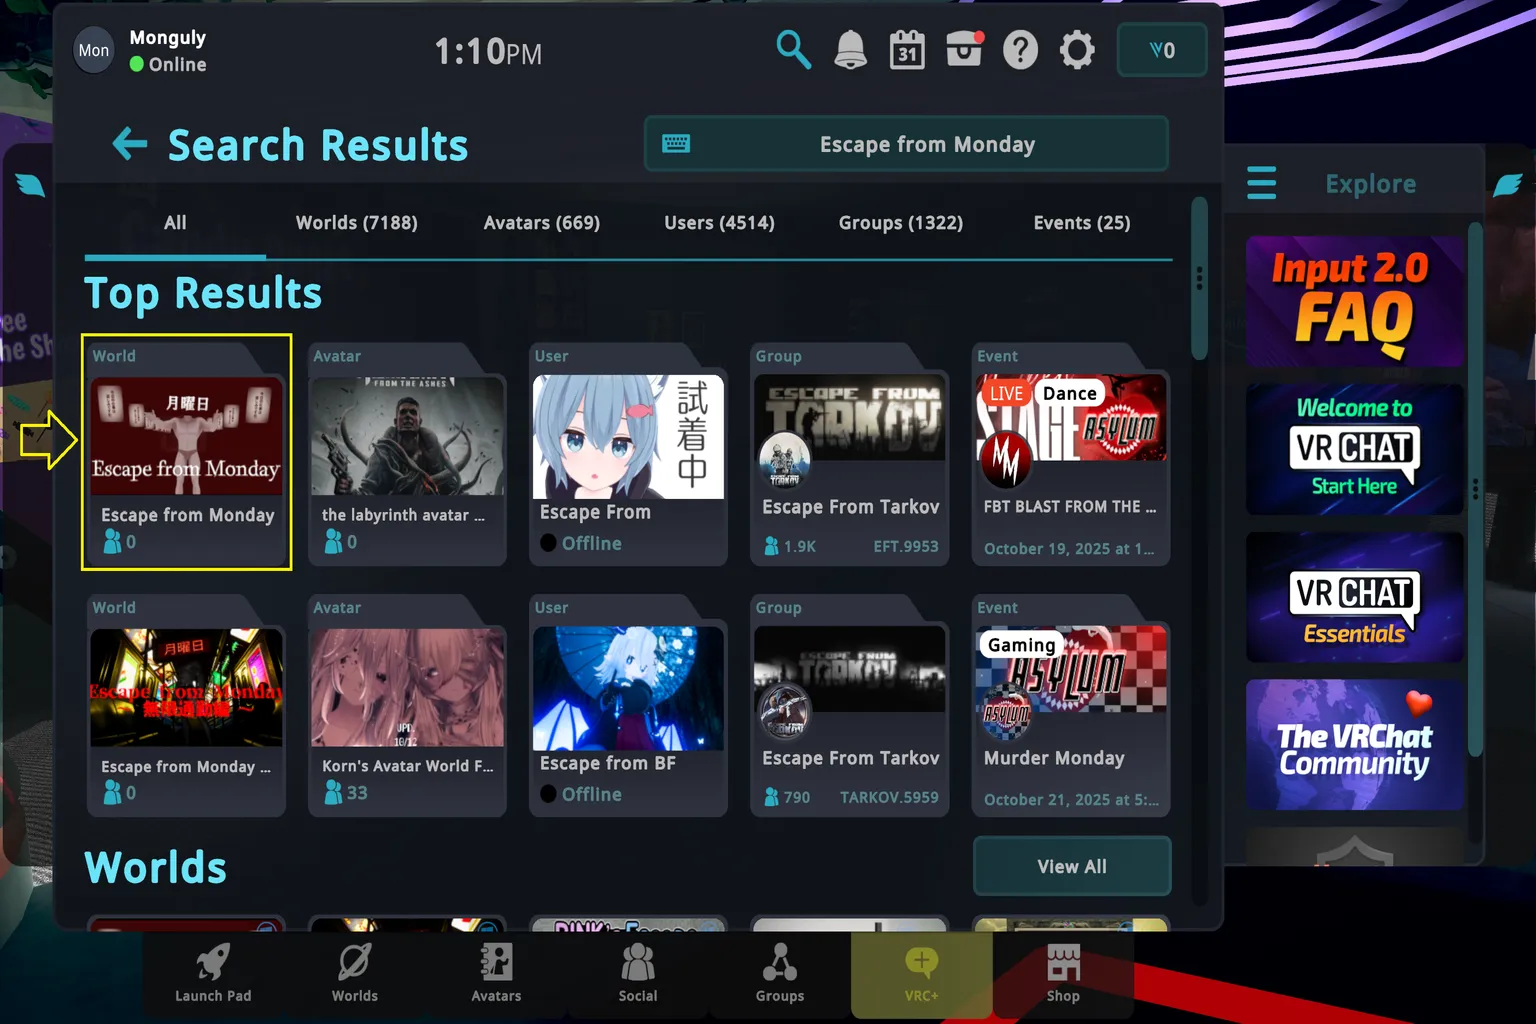This screenshot has height=1024, width=1536.
Task: Open the calendar icon
Action: click(x=907, y=49)
